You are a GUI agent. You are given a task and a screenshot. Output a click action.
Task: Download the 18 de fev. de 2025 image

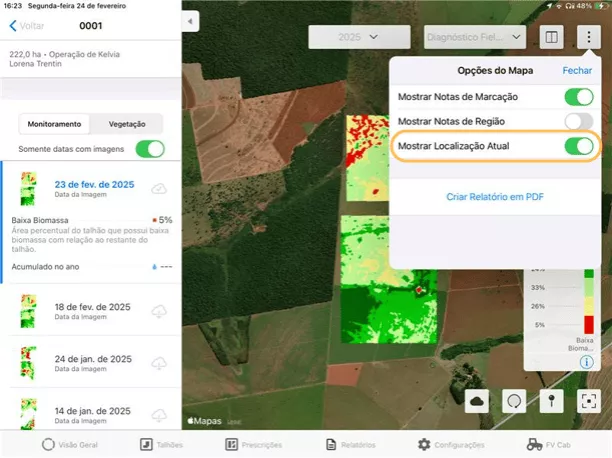click(158, 311)
